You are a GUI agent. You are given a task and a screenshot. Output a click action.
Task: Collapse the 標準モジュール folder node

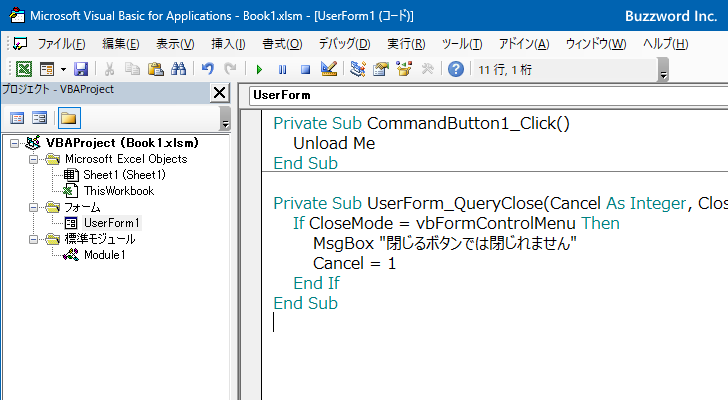(x=33, y=239)
